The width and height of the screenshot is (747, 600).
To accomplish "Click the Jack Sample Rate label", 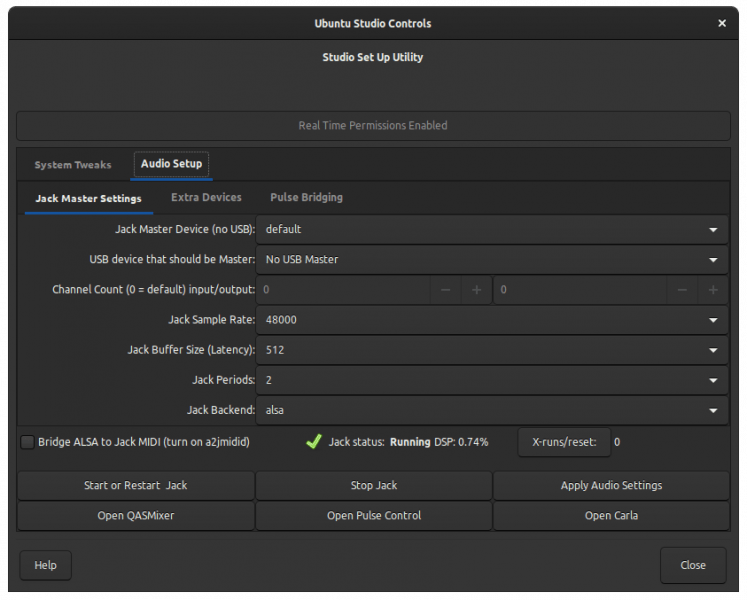I will click(x=212, y=320).
